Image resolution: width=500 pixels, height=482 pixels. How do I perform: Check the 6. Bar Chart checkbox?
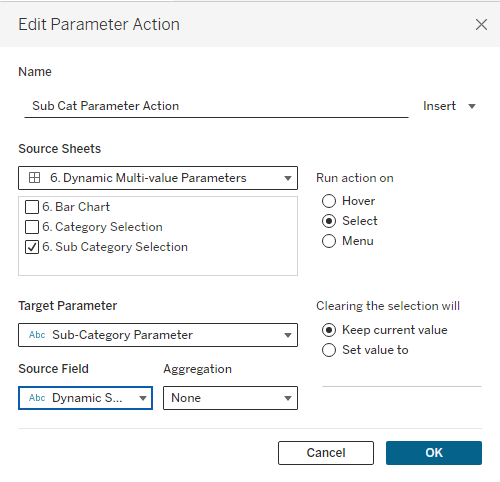[32, 207]
